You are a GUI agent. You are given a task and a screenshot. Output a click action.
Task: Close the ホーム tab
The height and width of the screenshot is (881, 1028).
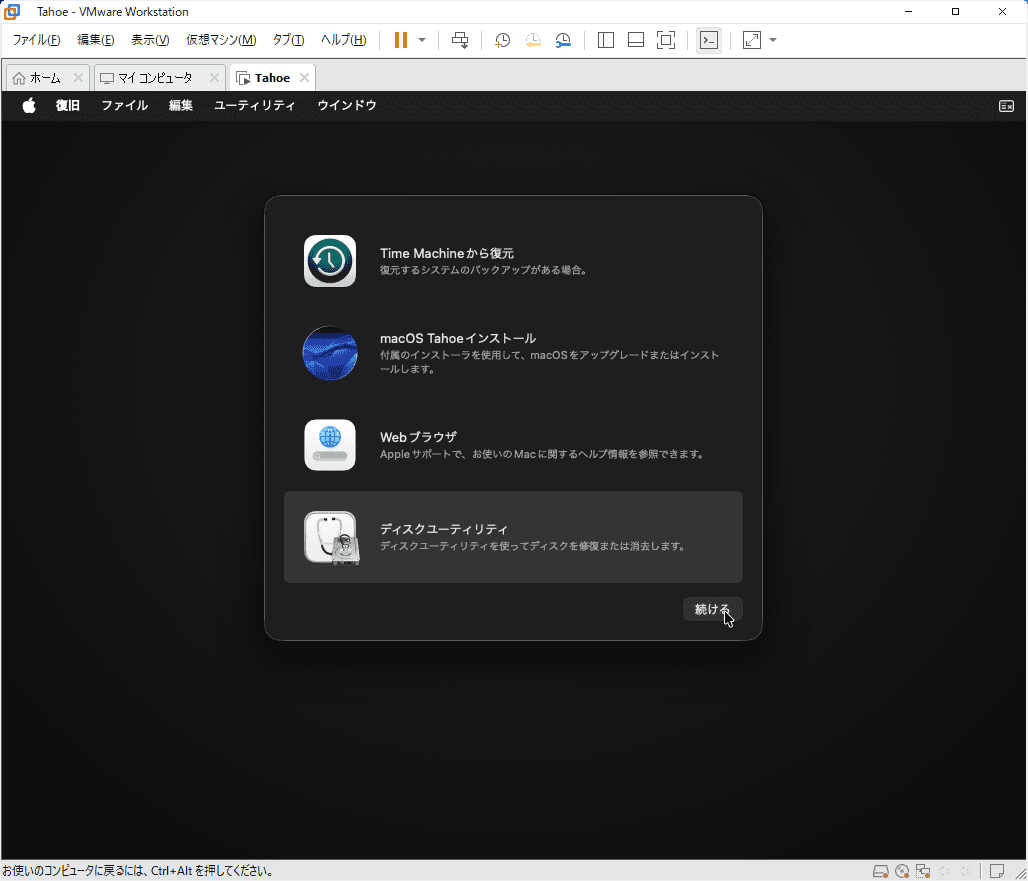click(x=78, y=78)
